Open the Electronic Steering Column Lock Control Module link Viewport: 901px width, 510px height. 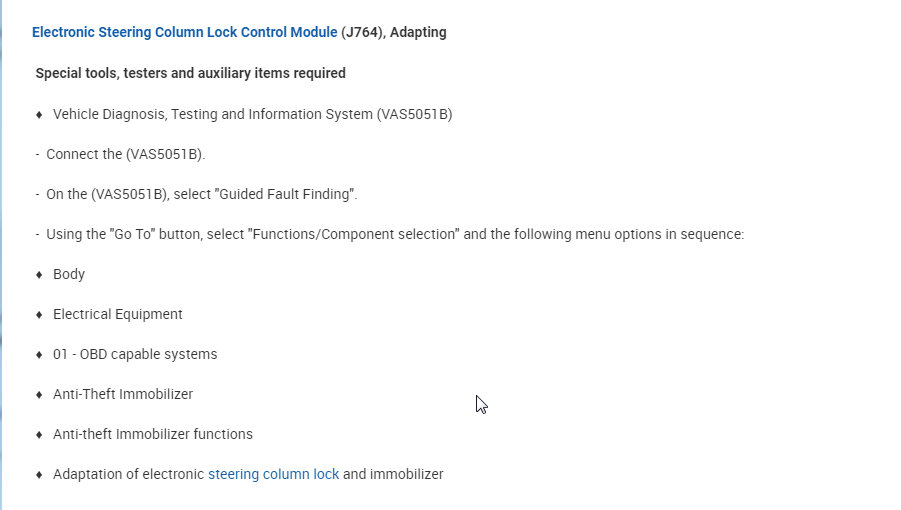184,32
